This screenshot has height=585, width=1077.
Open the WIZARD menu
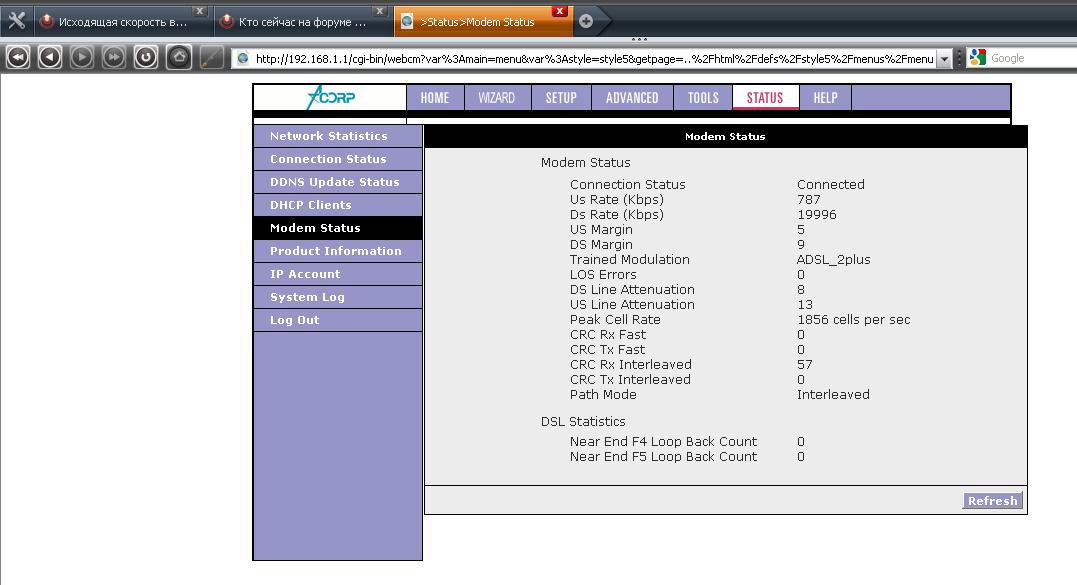coord(497,98)
